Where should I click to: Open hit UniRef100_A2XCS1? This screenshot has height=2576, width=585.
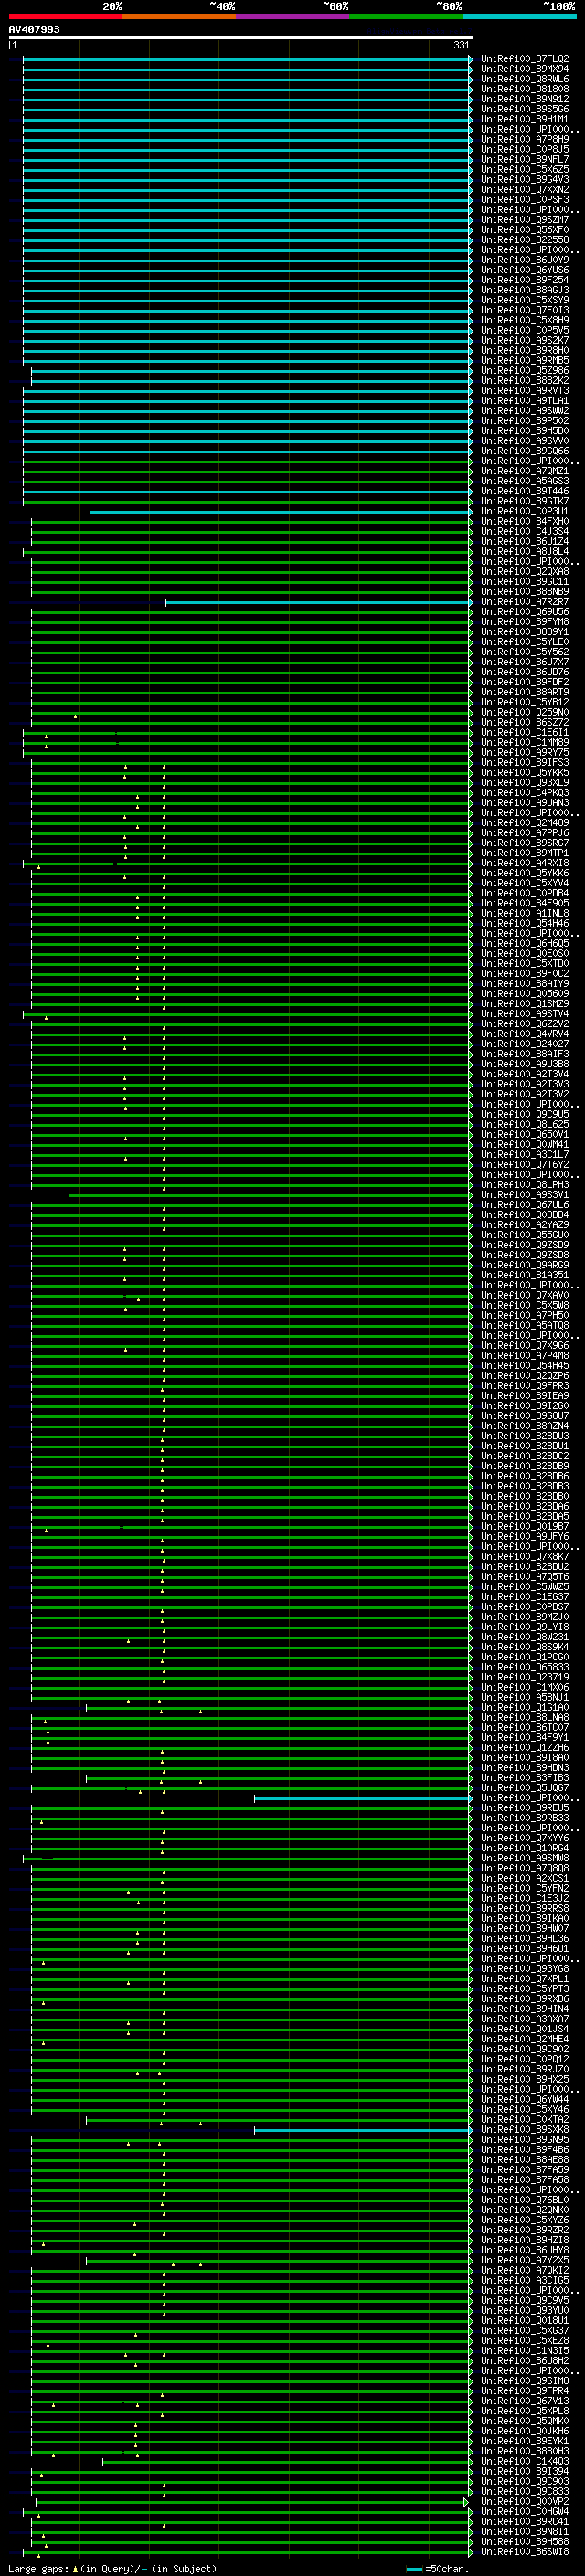coord(525,1878)
